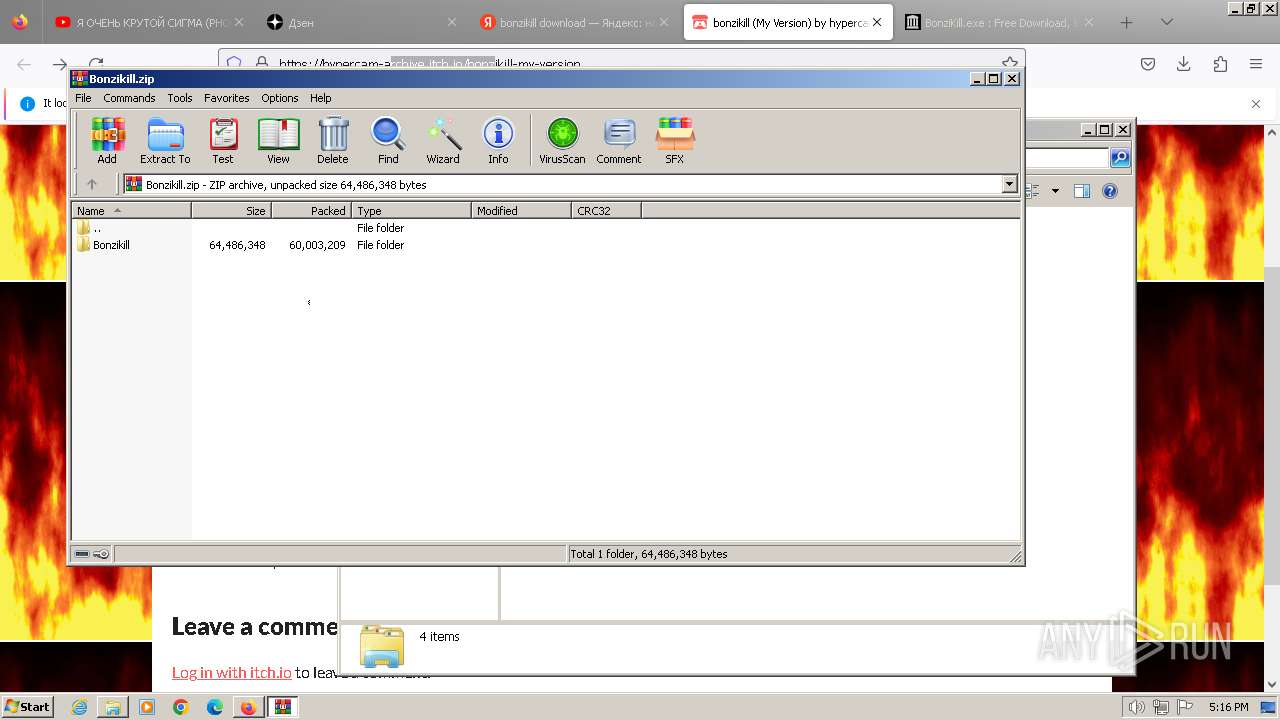Click the Explorer window search button
This screenshot has width=1280, height=720.
1120,157
